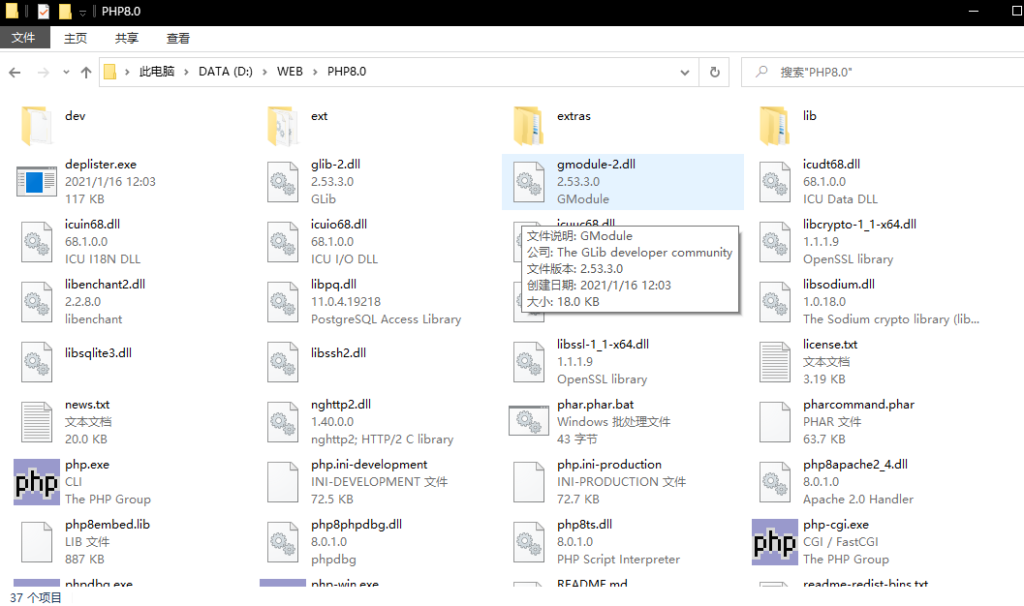
Task: Select the file name text php8embed.lib
Action: (107, 525)
